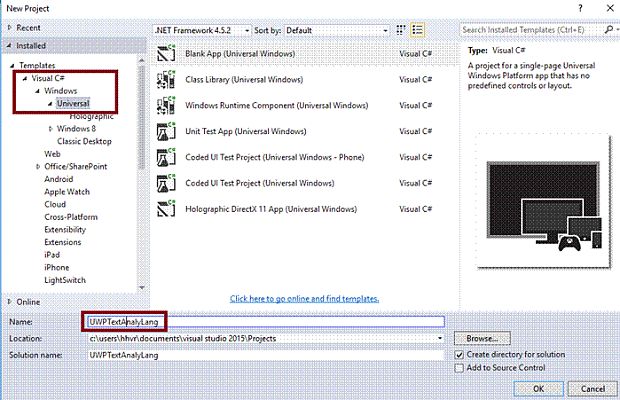Click Coded UI Test Project (Universal Windows) icon

166,183
